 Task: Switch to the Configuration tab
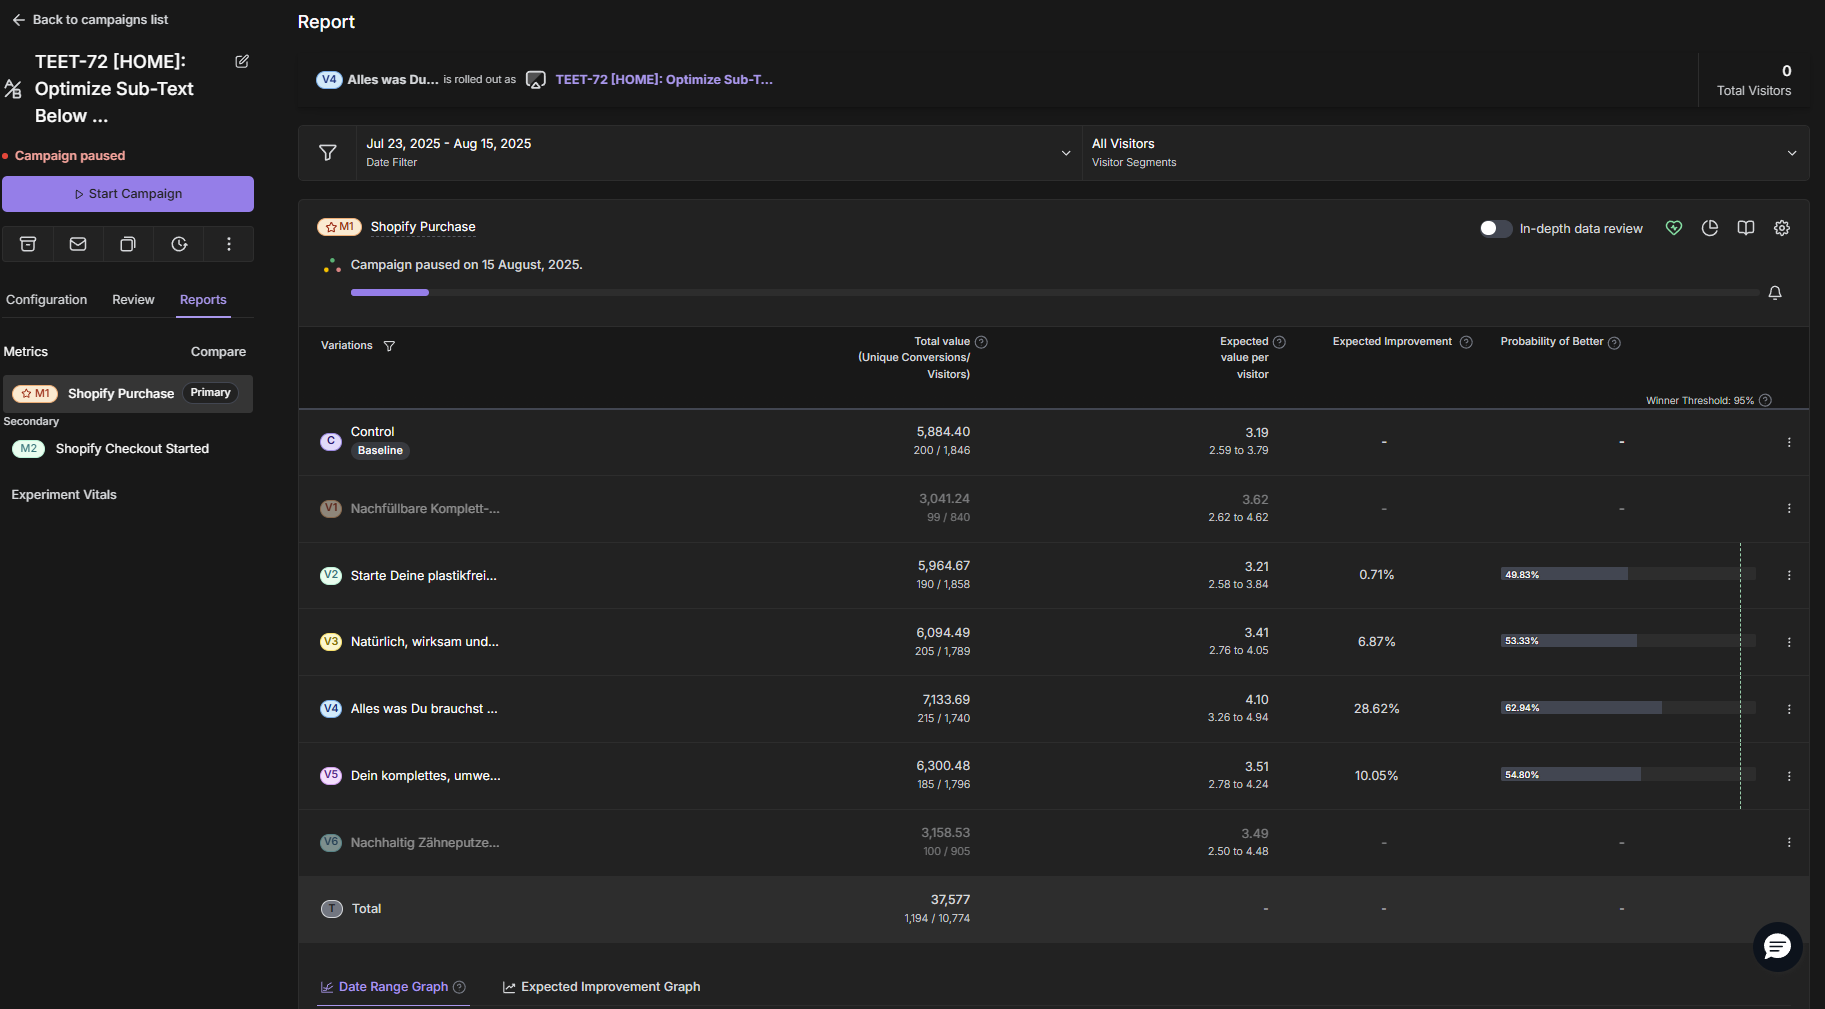click(46, 299)
